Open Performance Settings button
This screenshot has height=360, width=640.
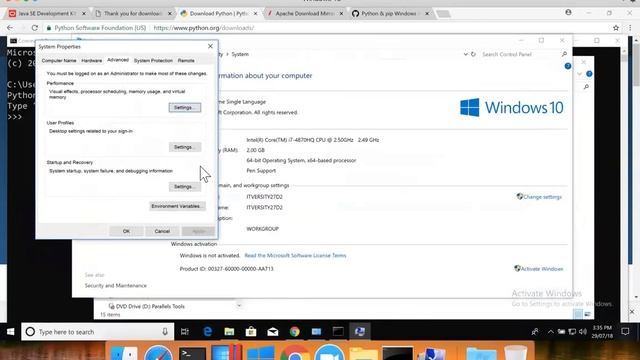[184, 107]
